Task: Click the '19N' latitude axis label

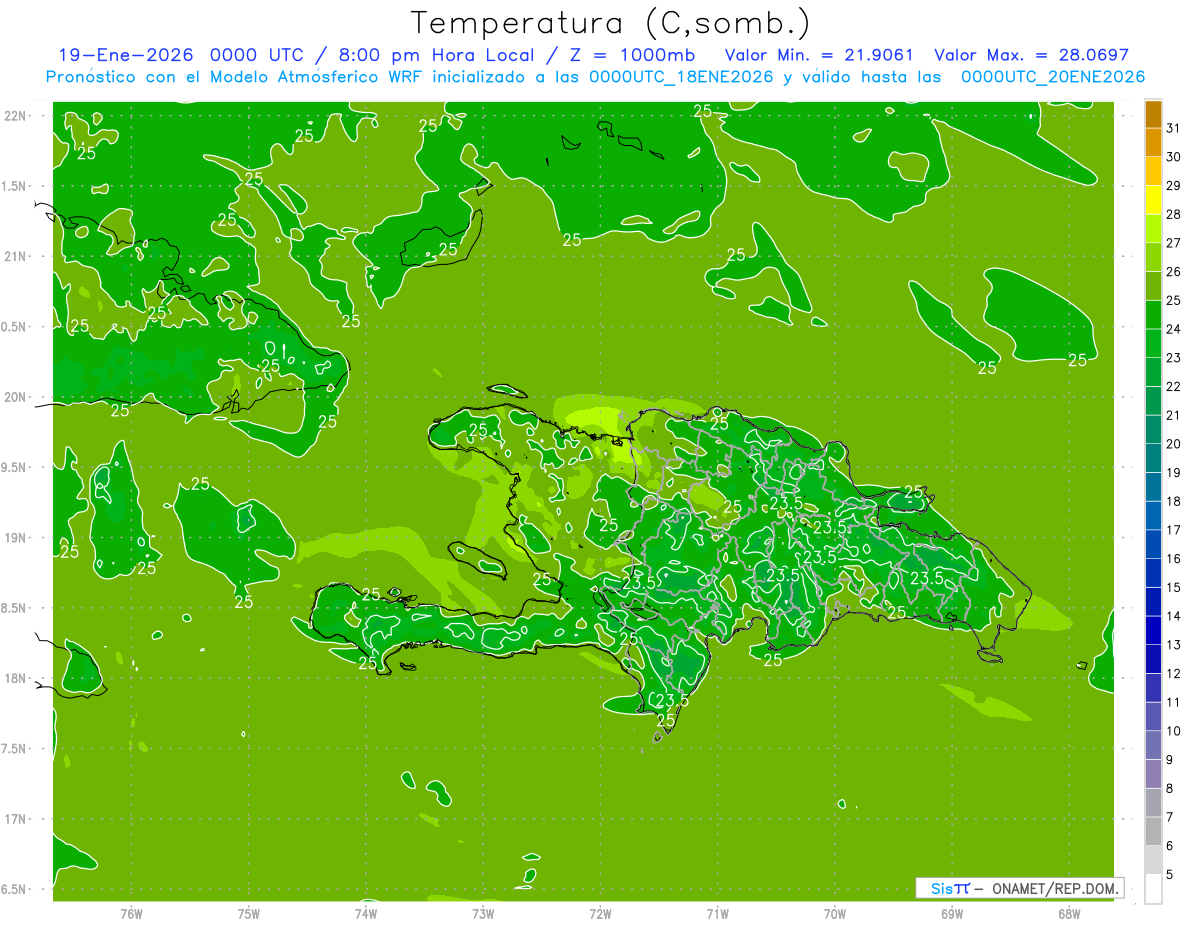Action: pyautogui.click(x=17, y=537)
